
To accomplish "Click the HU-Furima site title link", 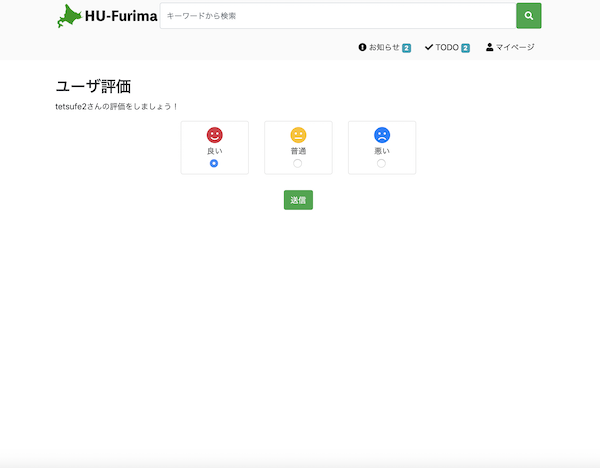I will [x=121, y=16].
